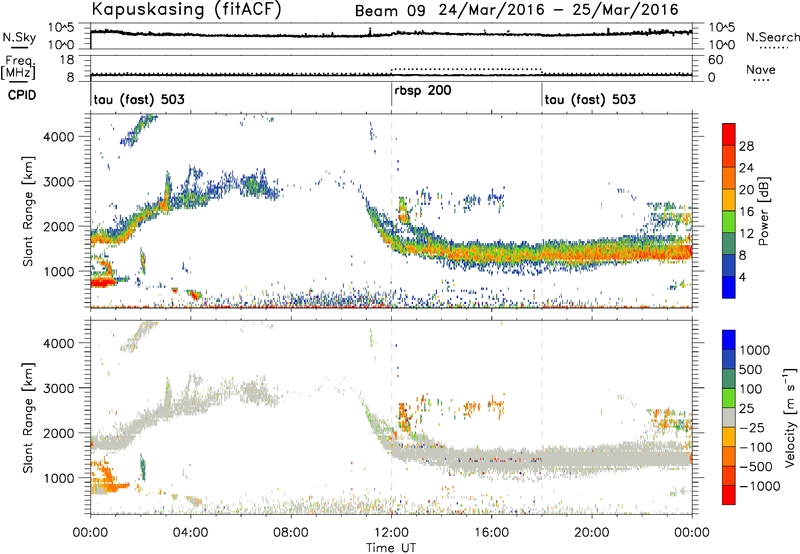Click the 'Time UT' axis title

point(391,548)
